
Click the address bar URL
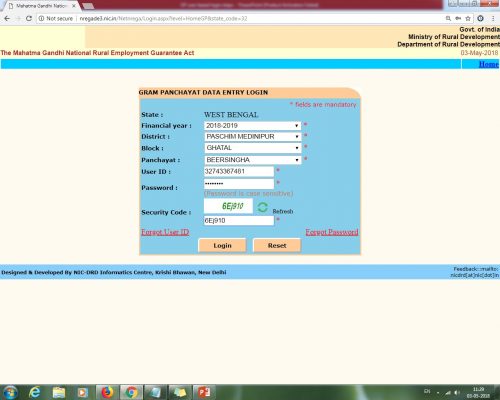coord(163,19)
